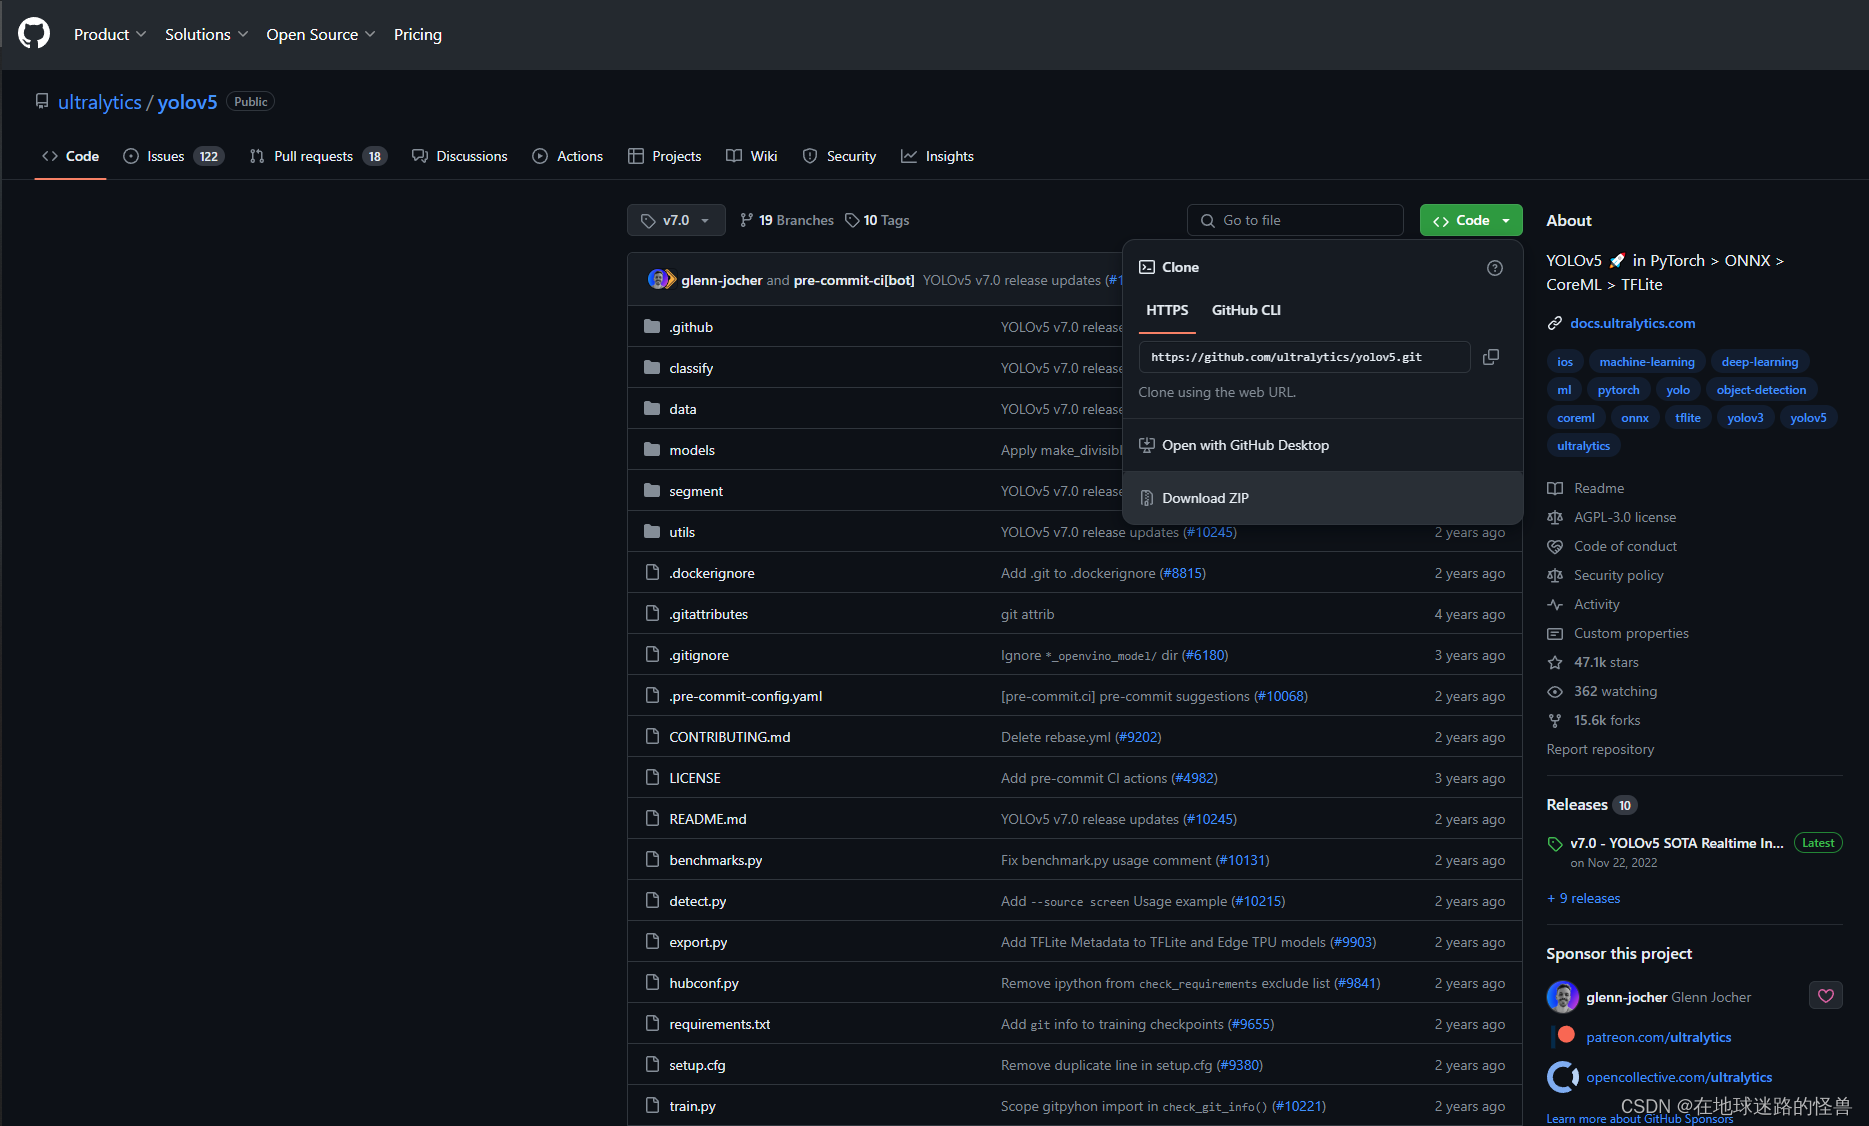Copy the HTTPS clone URL

point(1490,357)
